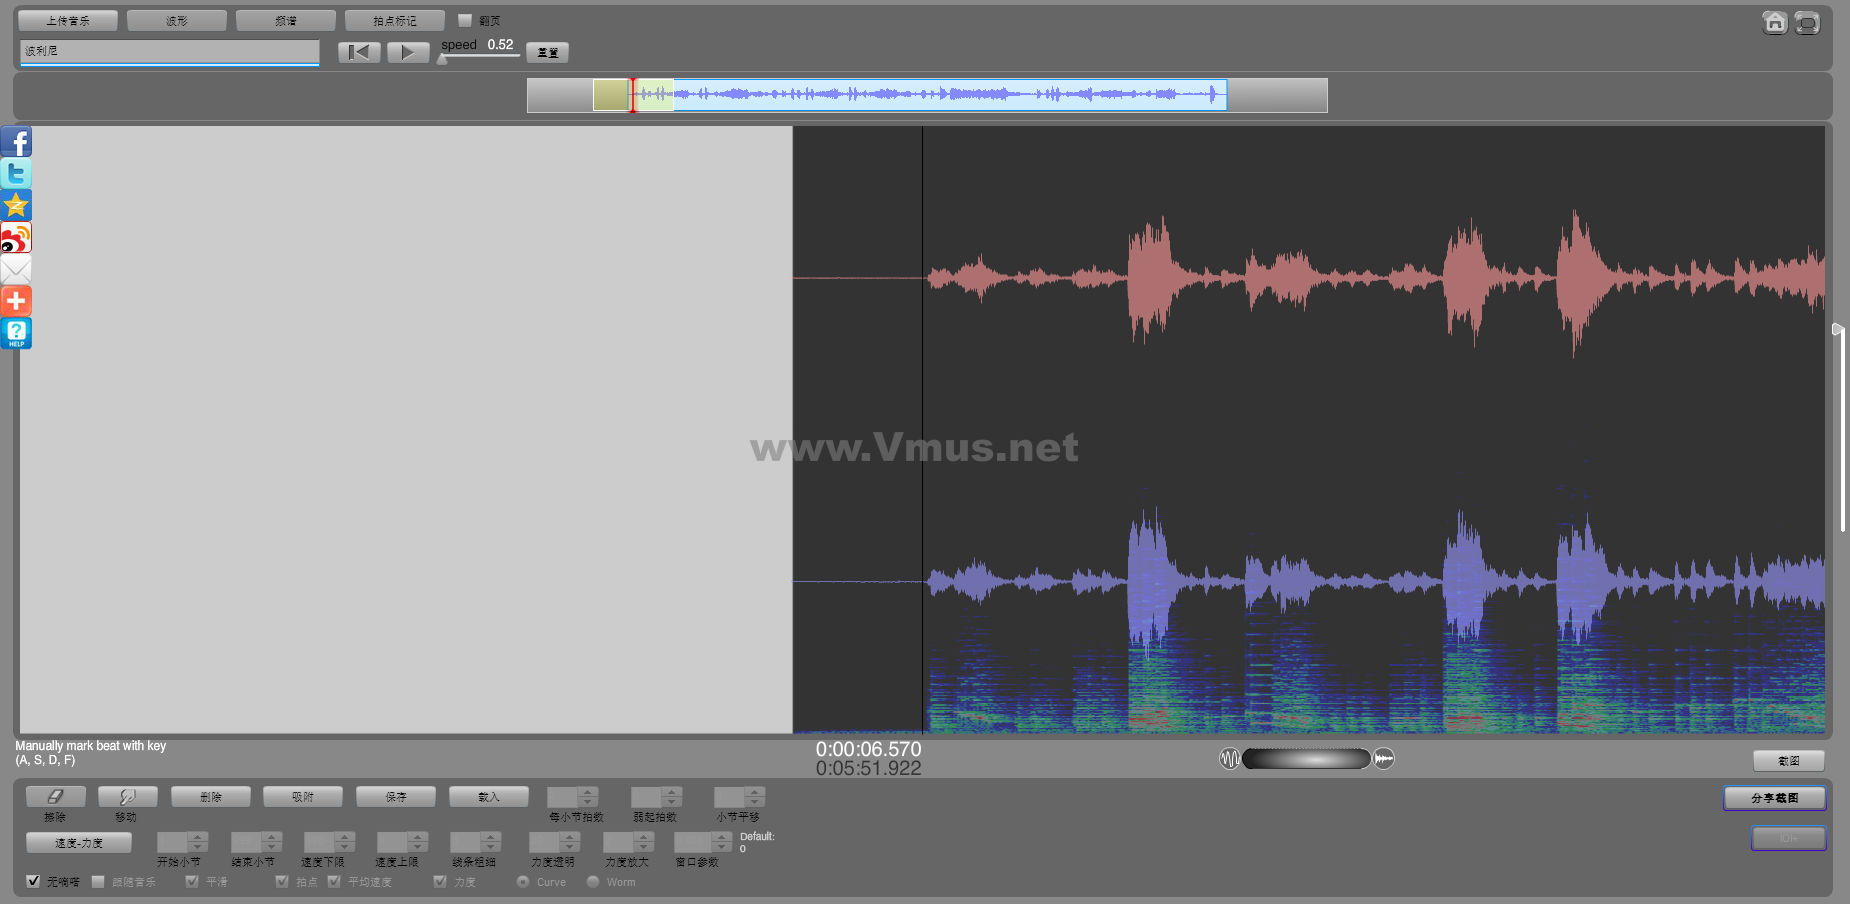The width and height of the screenshot is (1850, 904).
Task: Click the 速度-力度 button
Action: tap(79, 842)
